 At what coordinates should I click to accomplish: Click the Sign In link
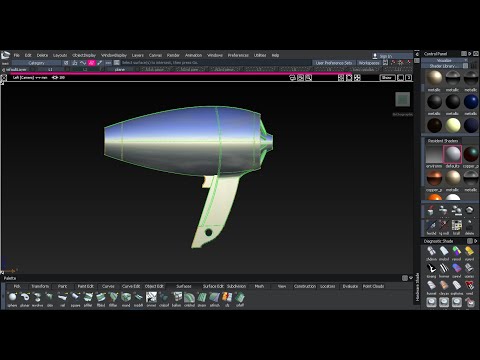tap(386, 56)
